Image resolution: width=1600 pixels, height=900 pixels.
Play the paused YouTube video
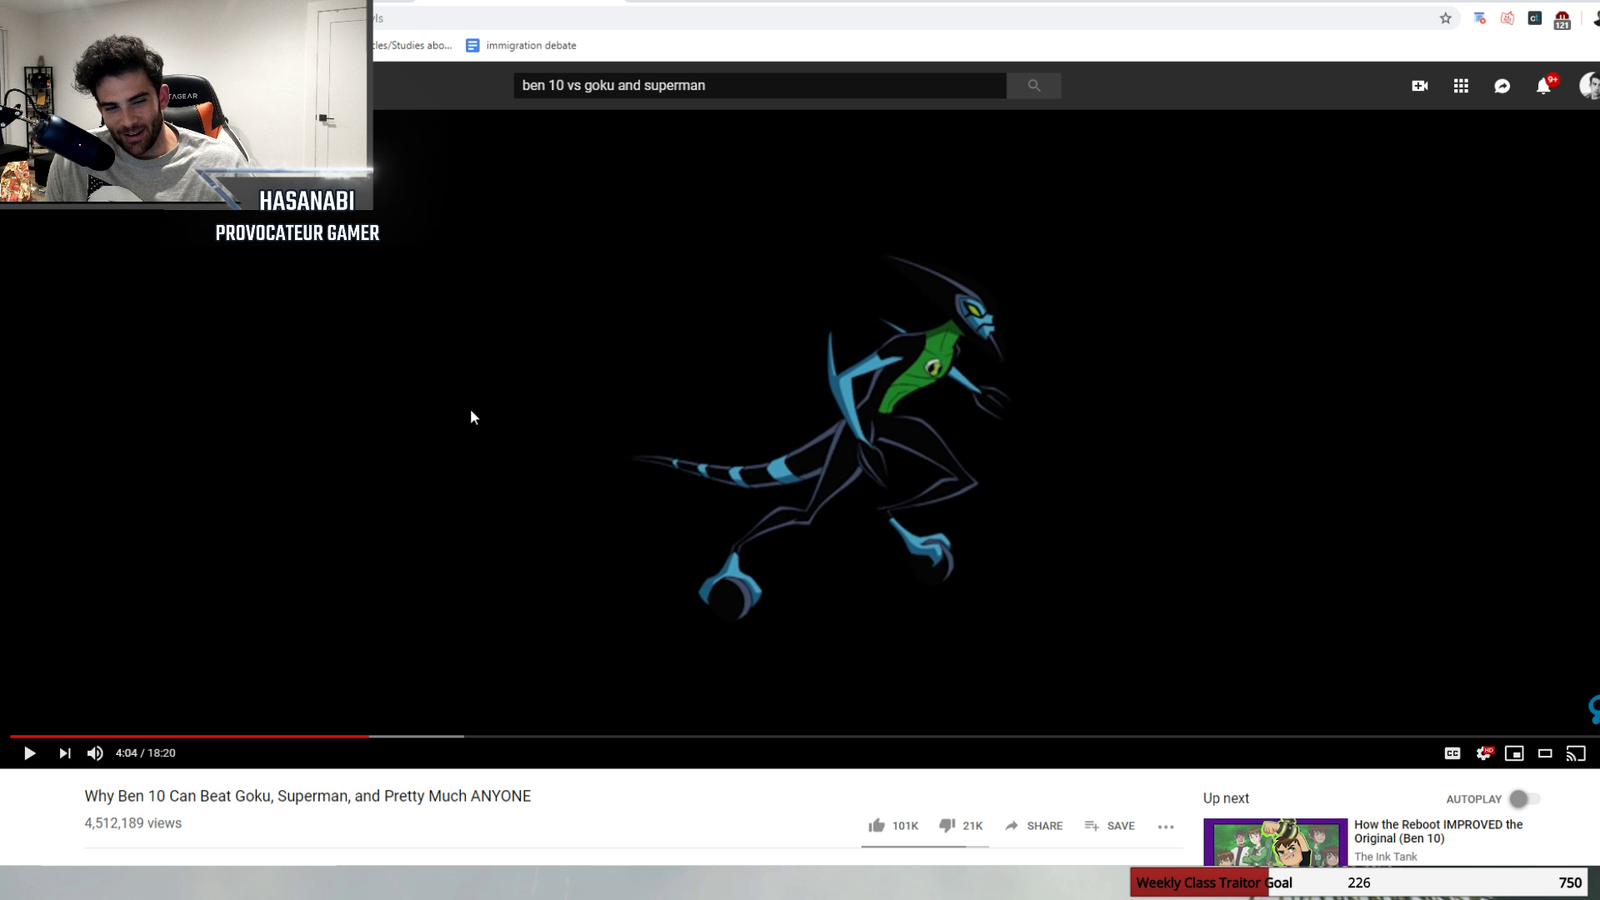tap(29, 753)
